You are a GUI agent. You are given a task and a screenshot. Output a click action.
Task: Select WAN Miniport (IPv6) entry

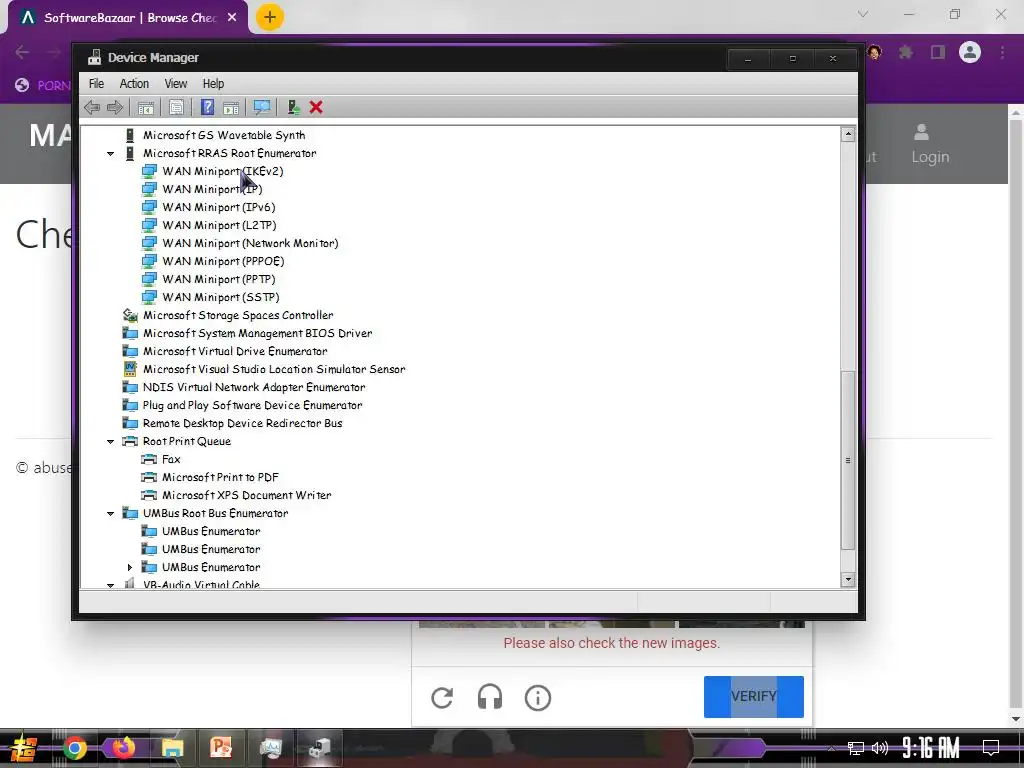219,207
